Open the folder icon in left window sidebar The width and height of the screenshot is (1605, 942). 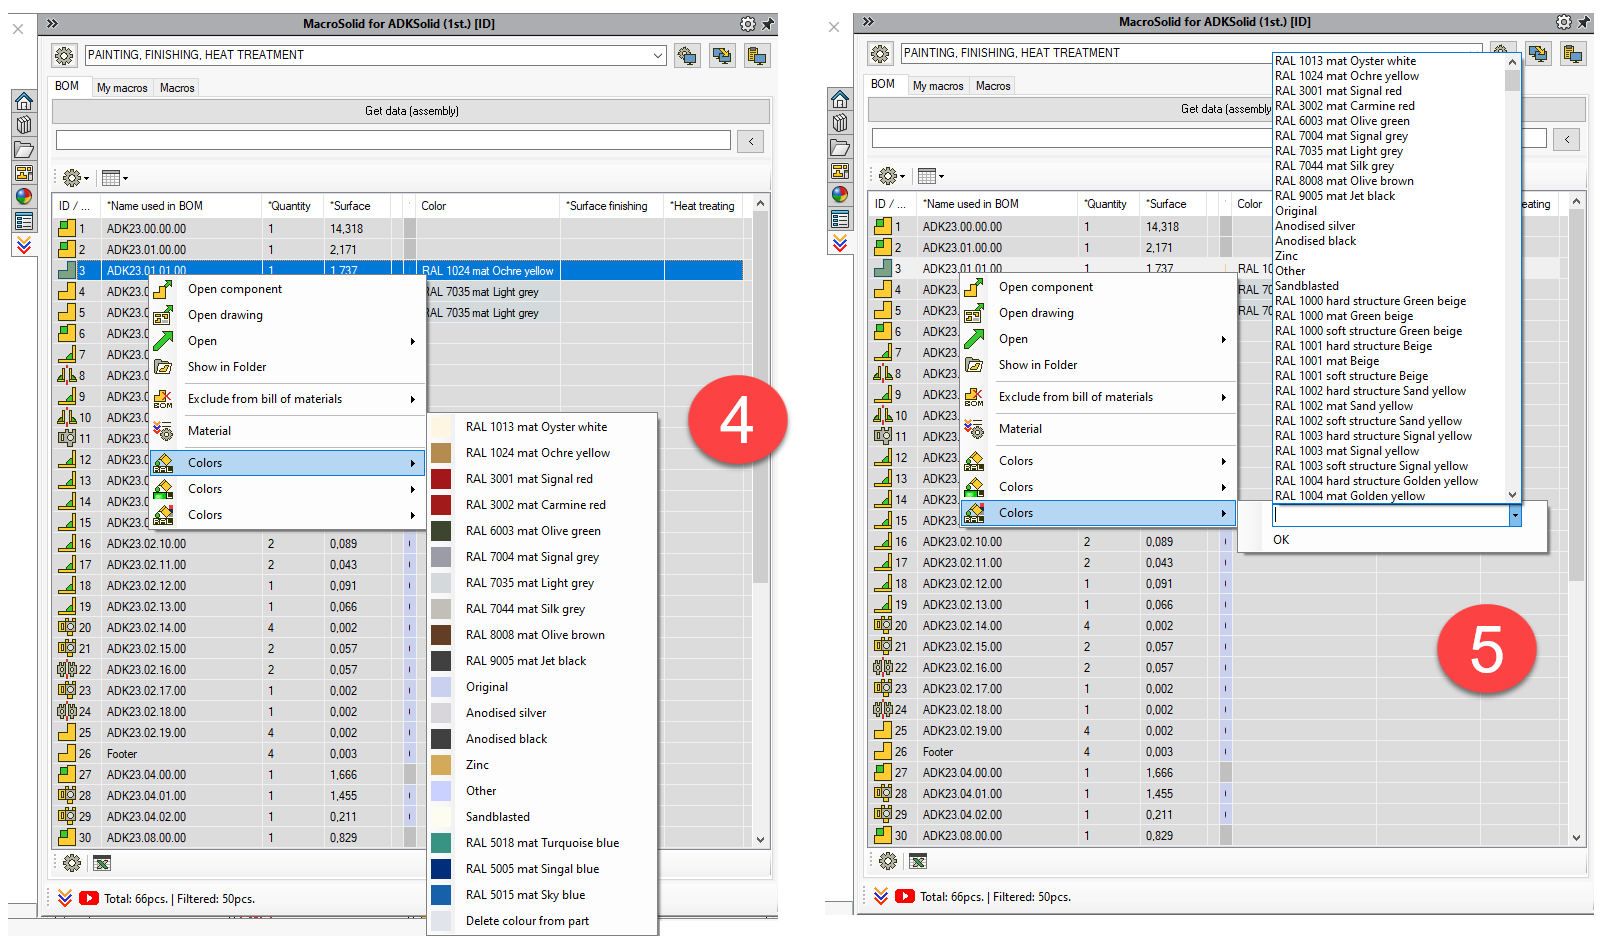point(24,149)
